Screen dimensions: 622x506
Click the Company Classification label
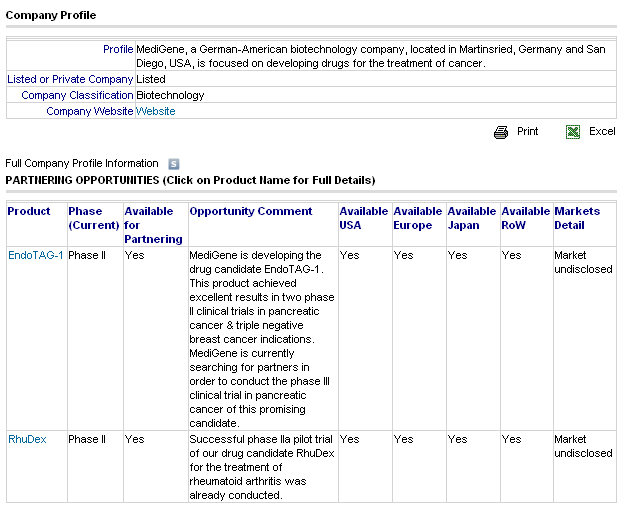[77, 95]
